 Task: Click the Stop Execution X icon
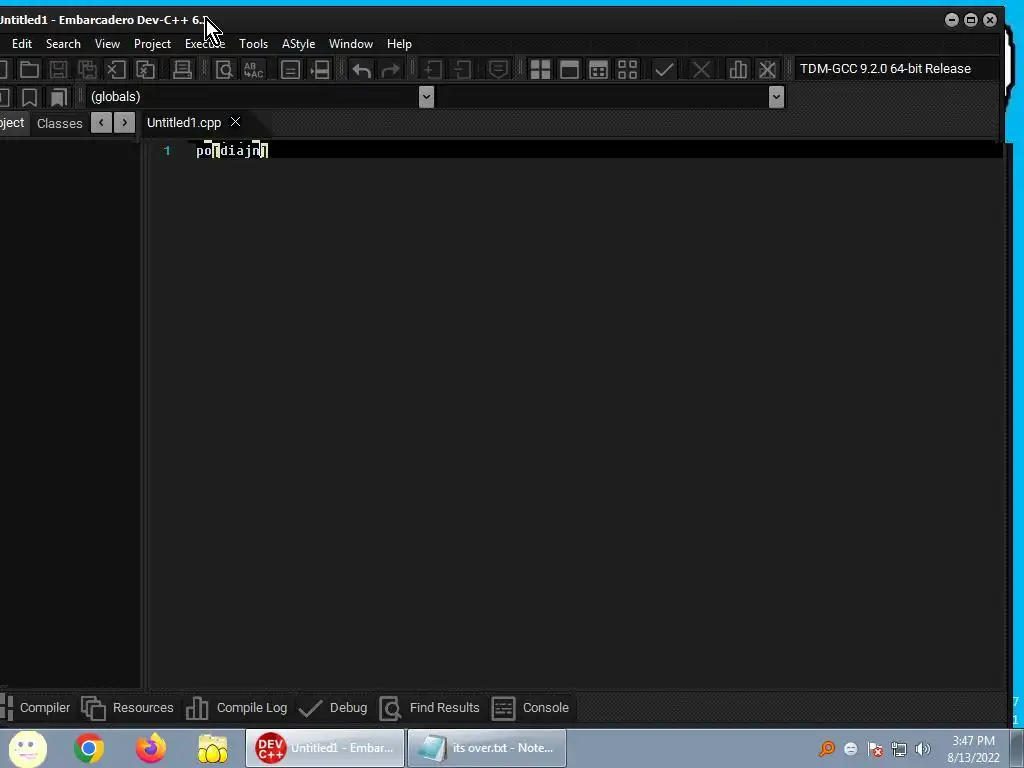click(701, 69)
